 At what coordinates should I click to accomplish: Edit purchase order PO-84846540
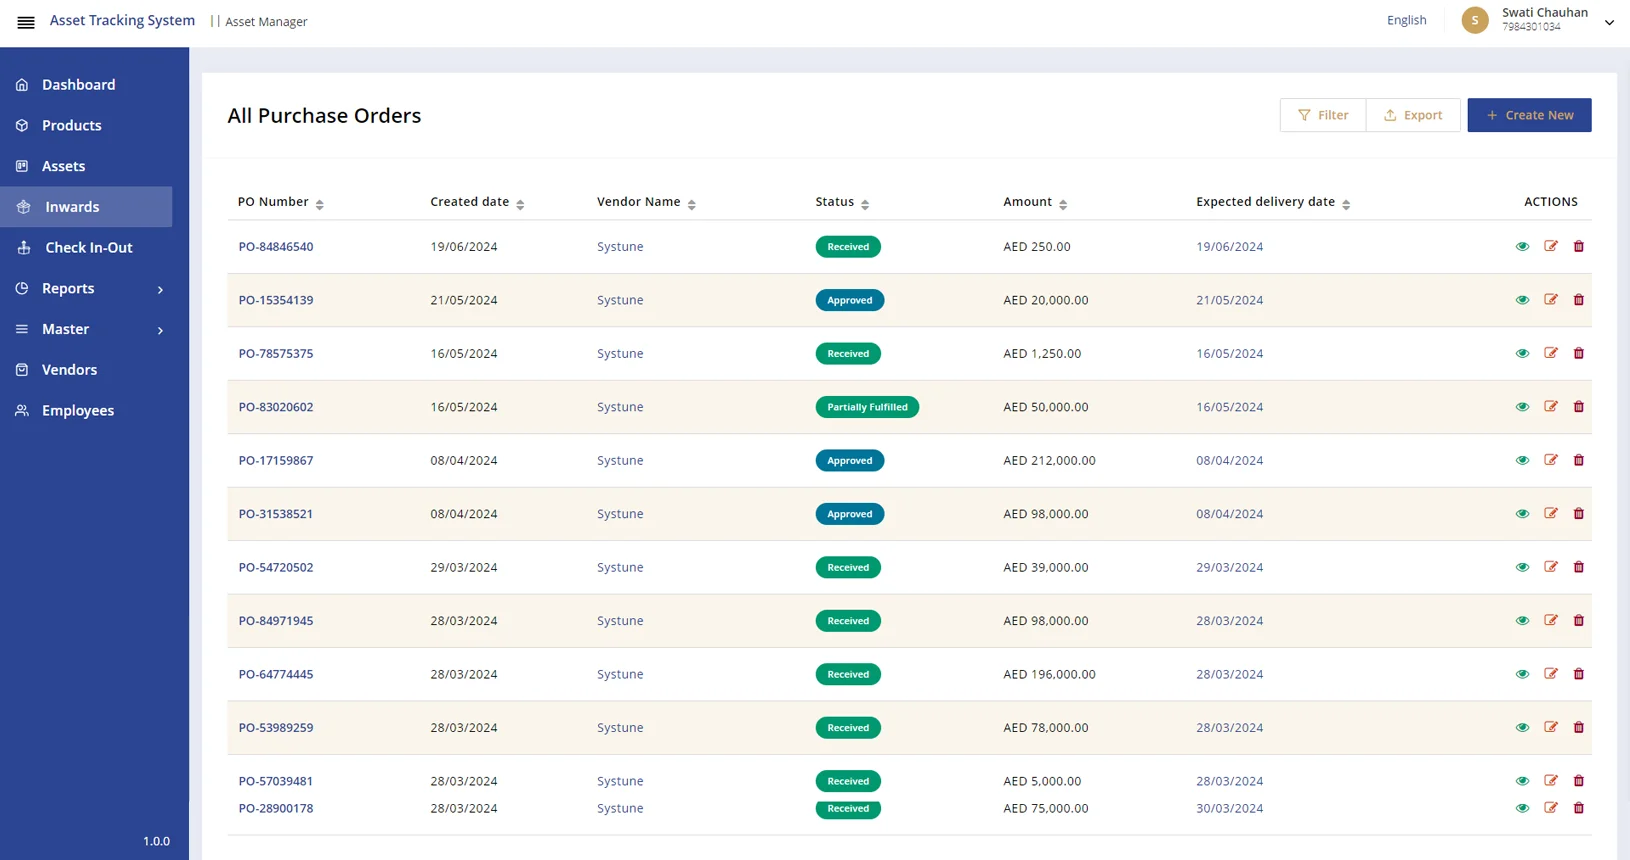point(1551,246)
